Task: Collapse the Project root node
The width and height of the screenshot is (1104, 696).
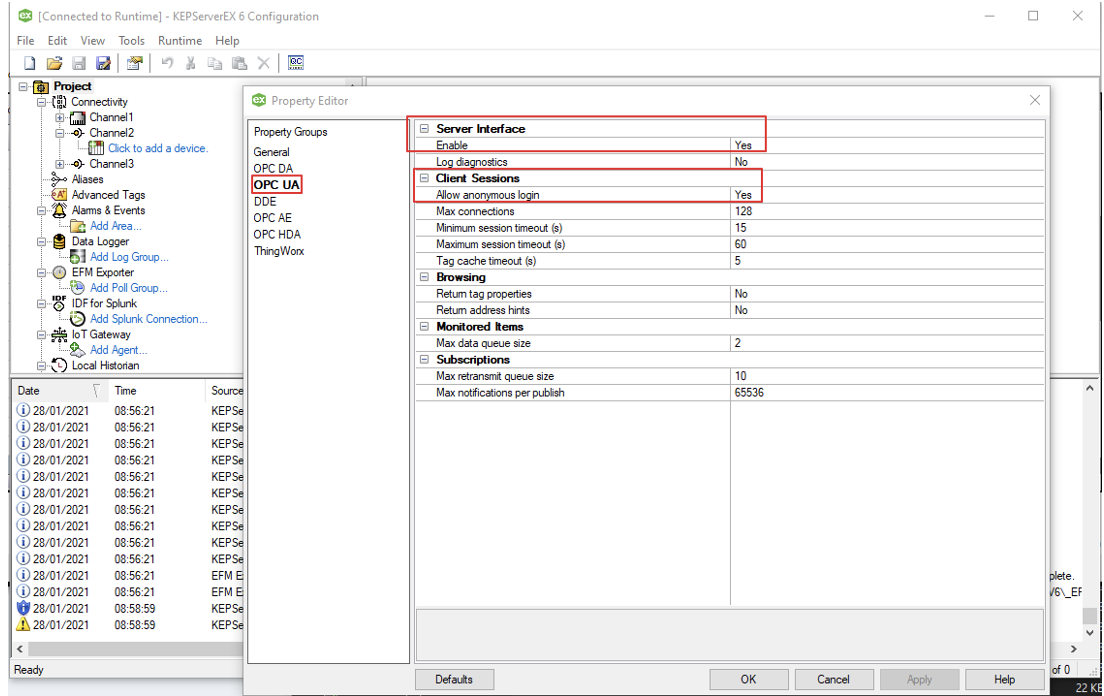Action: (23, 87)
